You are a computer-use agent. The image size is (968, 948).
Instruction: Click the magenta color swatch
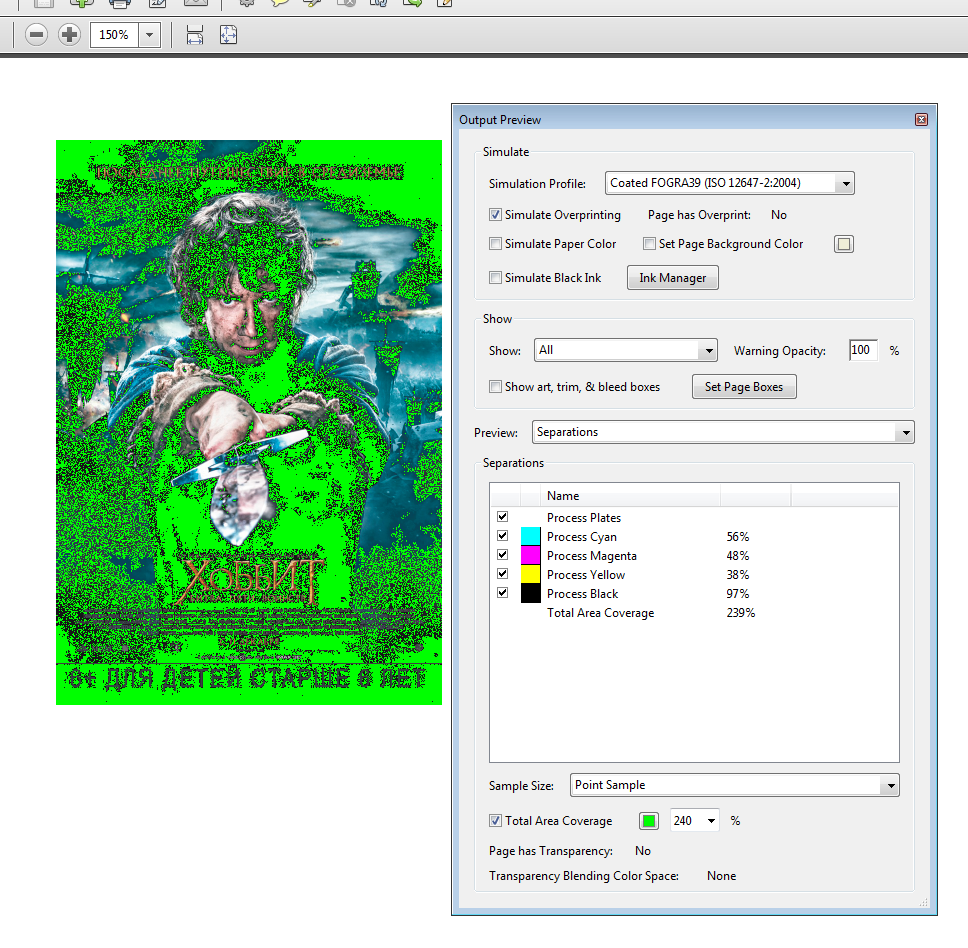pyautogui.click(x=530, y=555)
